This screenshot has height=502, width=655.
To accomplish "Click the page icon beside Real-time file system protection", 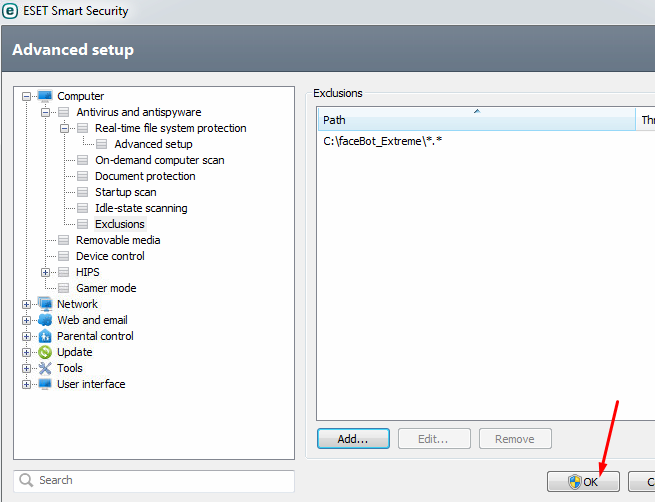I will (83, 128).
